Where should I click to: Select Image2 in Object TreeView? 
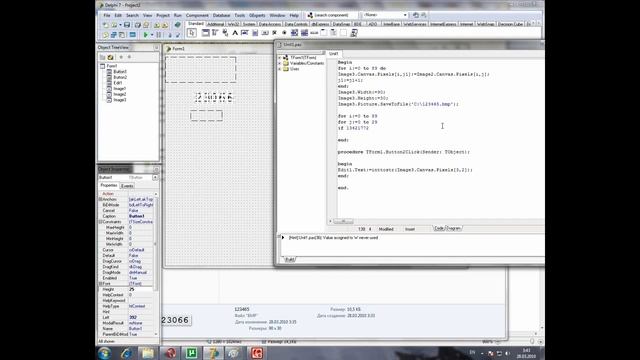[x=120, y=94]
